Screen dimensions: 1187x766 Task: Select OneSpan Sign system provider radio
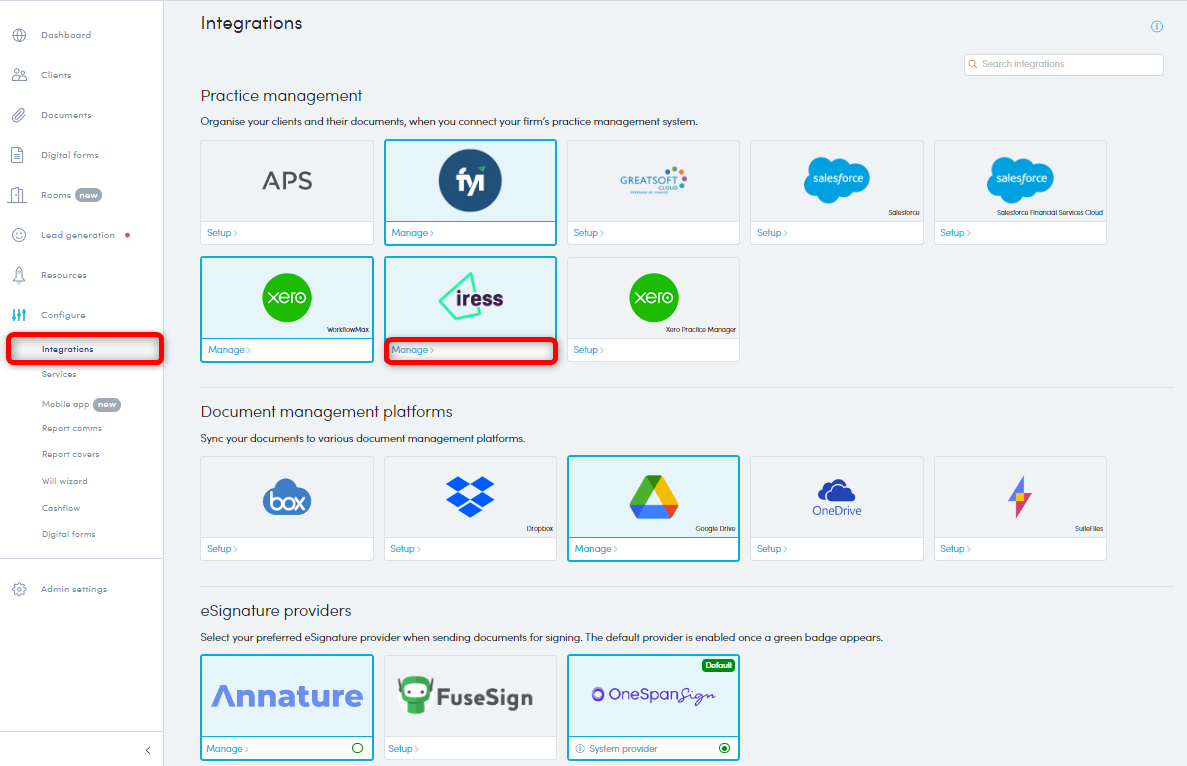pos(724,748)
